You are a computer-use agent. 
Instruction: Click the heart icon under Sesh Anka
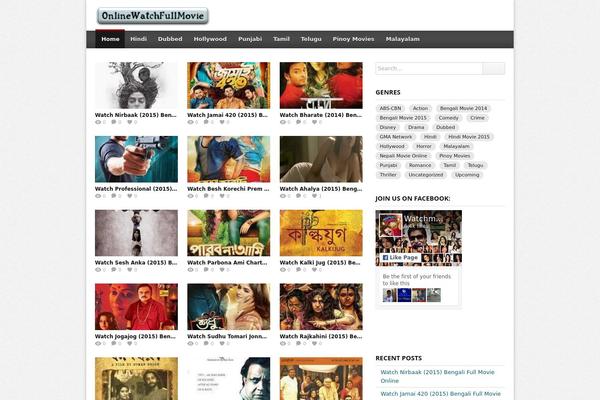(x=130, y=270)
